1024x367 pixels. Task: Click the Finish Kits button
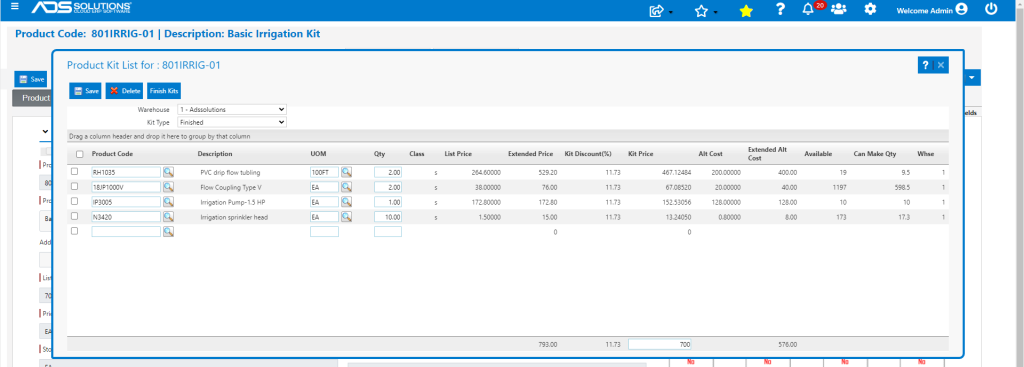[x=164, y=91]
